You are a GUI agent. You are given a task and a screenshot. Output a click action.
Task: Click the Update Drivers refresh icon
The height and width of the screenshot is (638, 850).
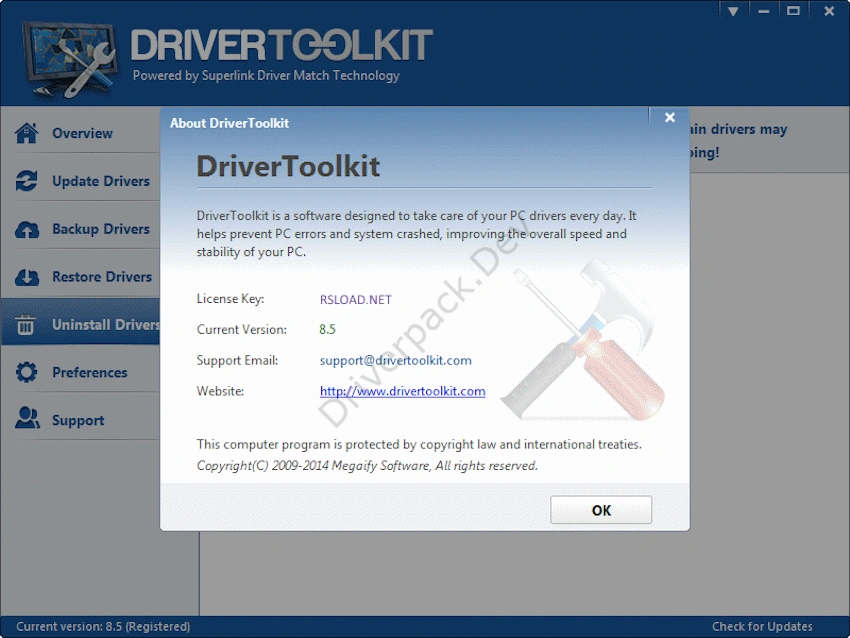coord(27,181)
